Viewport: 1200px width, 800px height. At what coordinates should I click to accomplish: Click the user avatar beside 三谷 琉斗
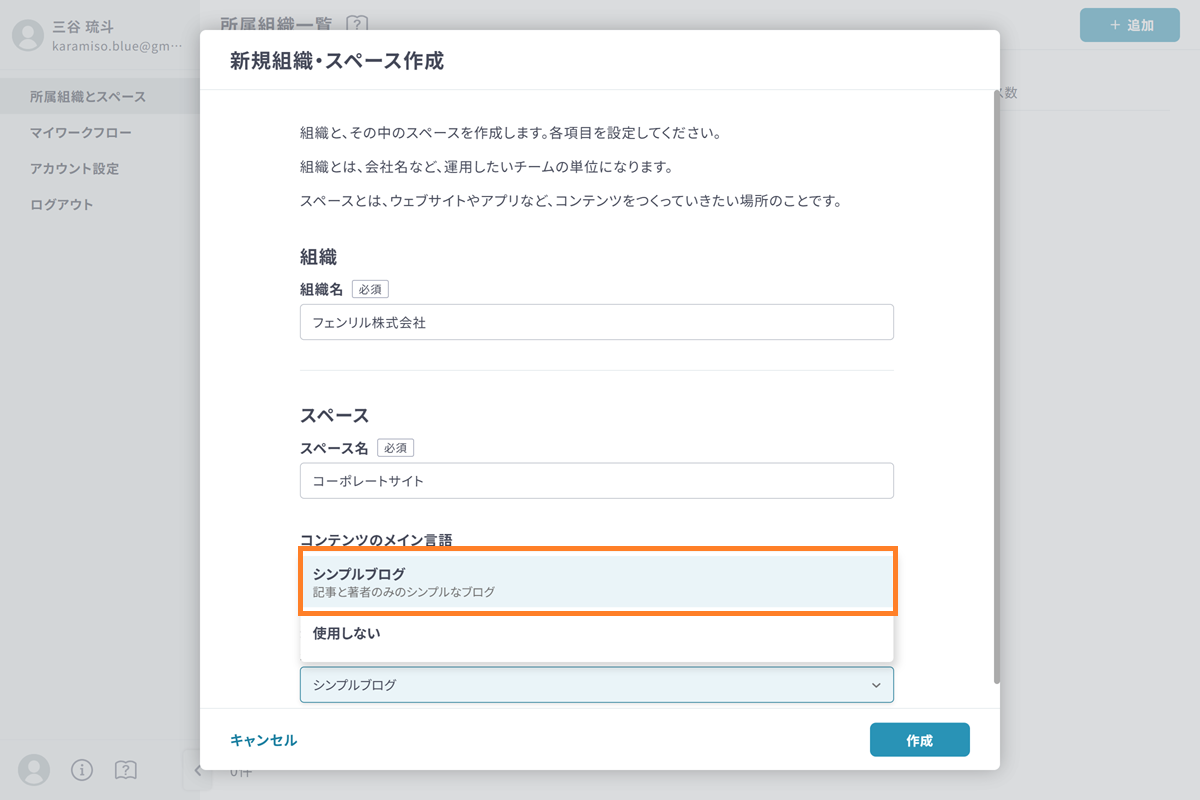(28, 36)
